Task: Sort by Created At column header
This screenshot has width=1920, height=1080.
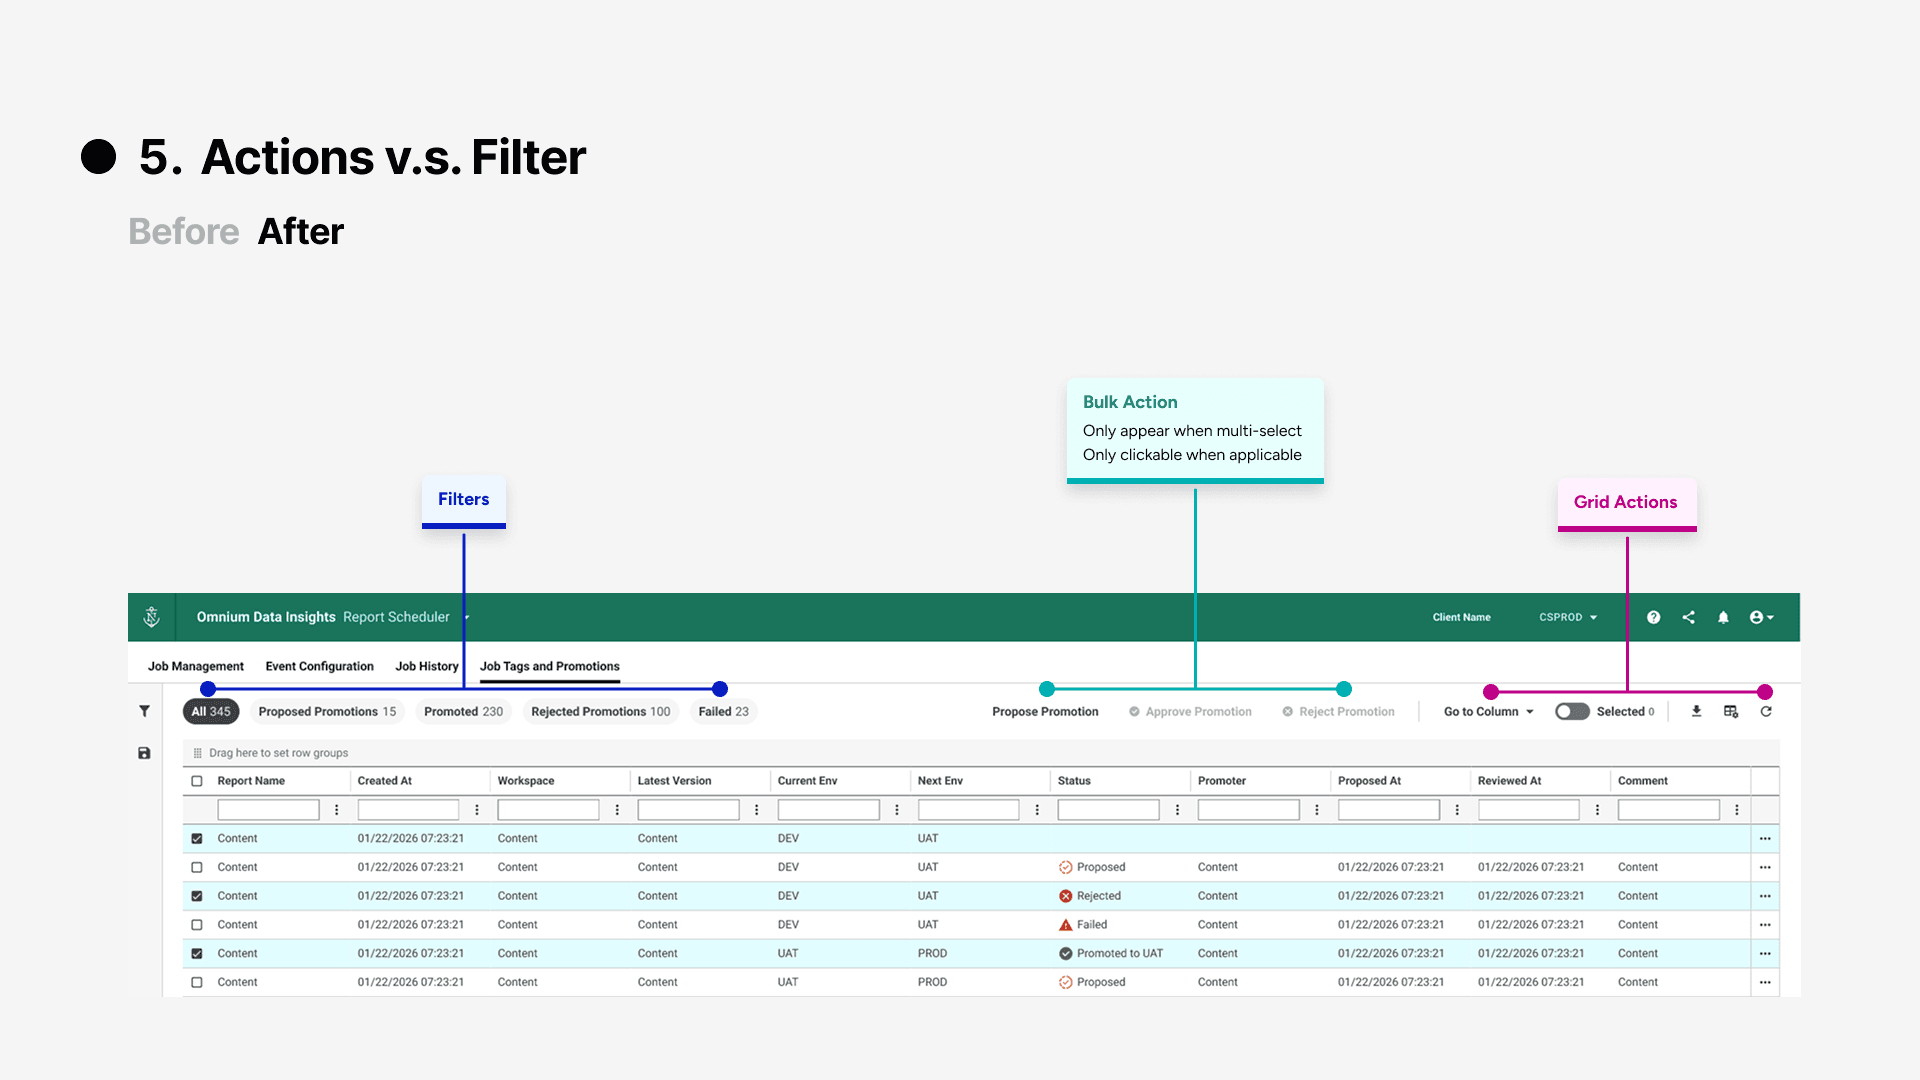Action: point(385,781)
